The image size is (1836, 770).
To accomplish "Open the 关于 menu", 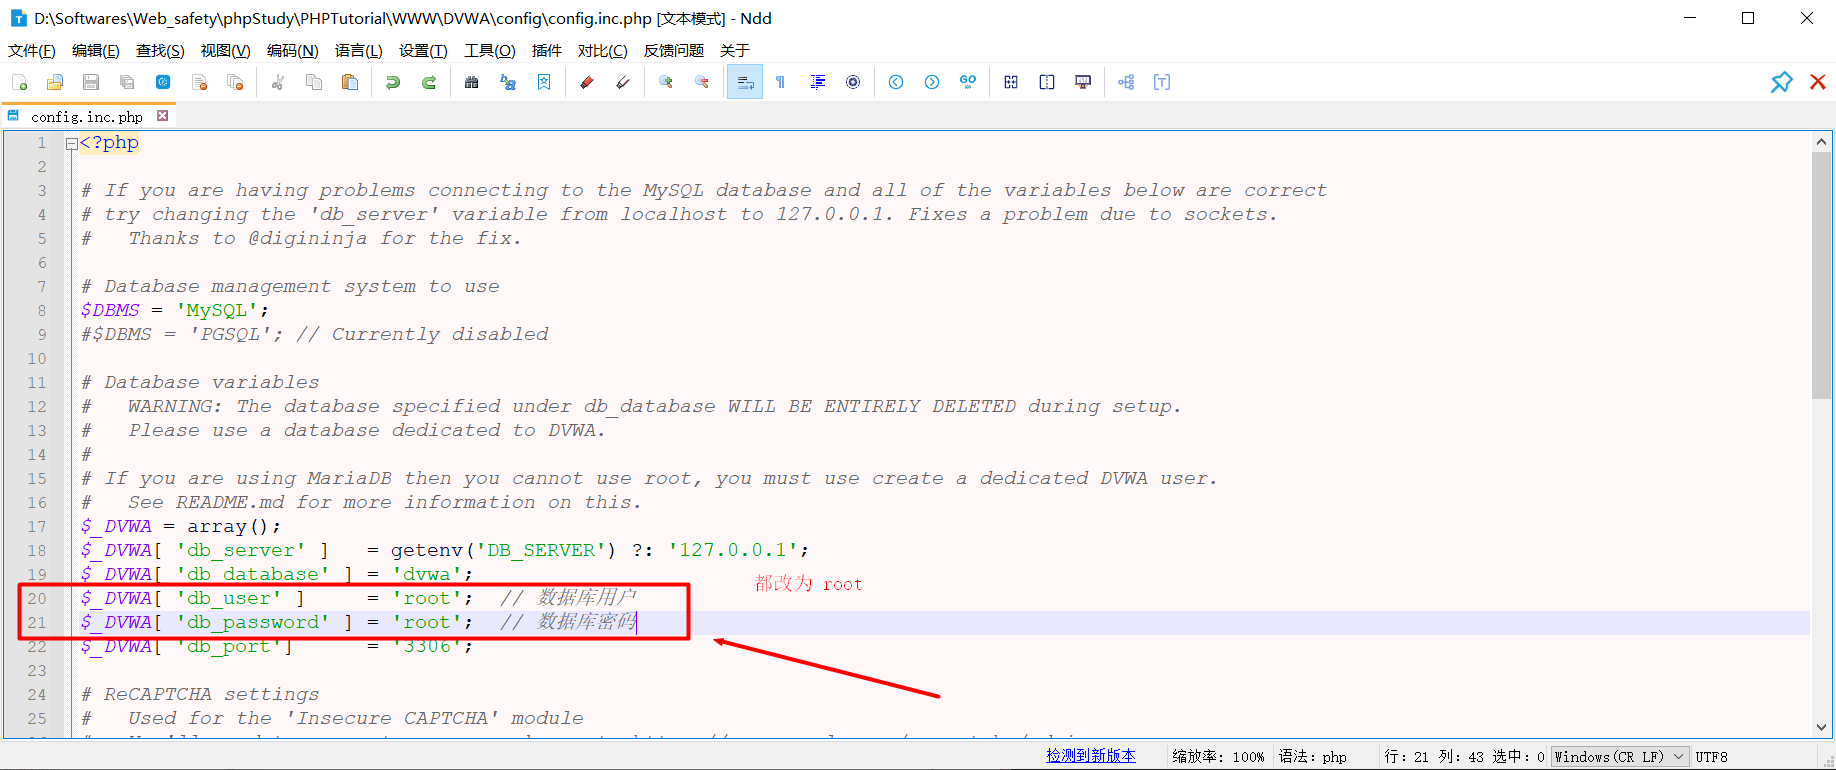I will point(735,50).
